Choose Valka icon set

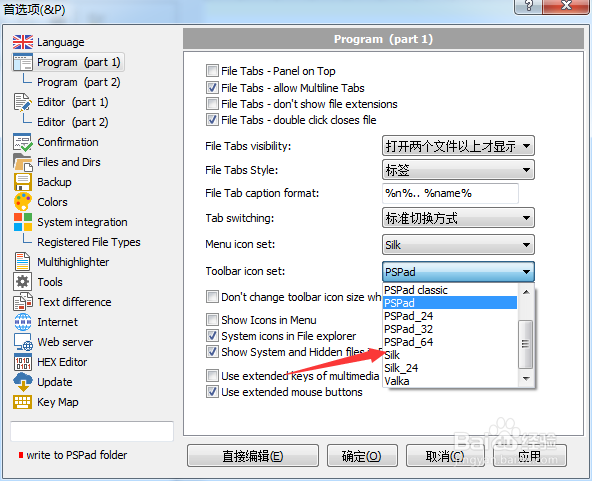coord(450,381)
